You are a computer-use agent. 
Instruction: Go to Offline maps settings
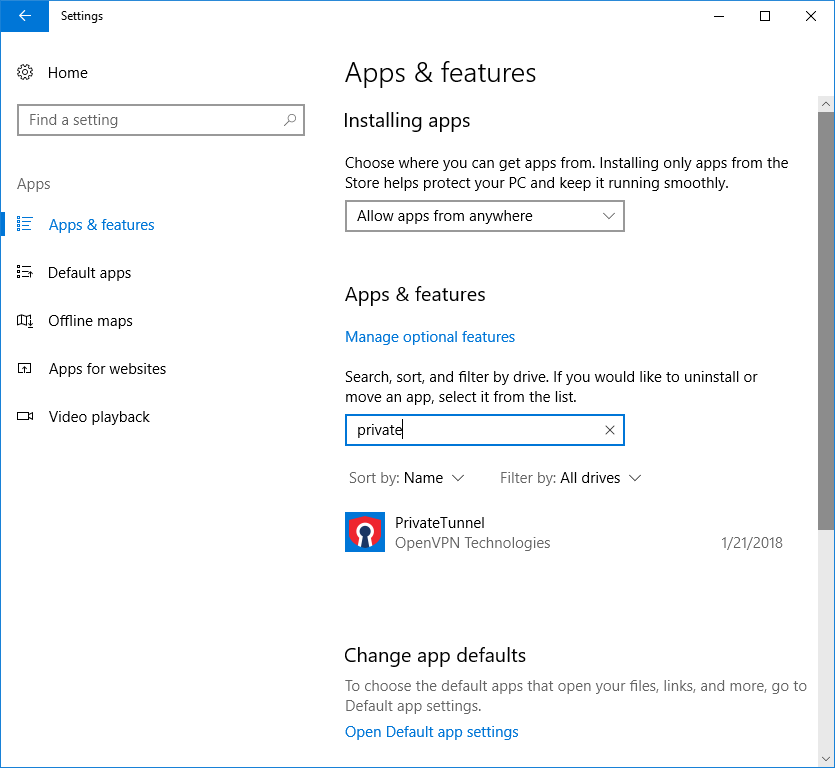[x=91, y=321]
